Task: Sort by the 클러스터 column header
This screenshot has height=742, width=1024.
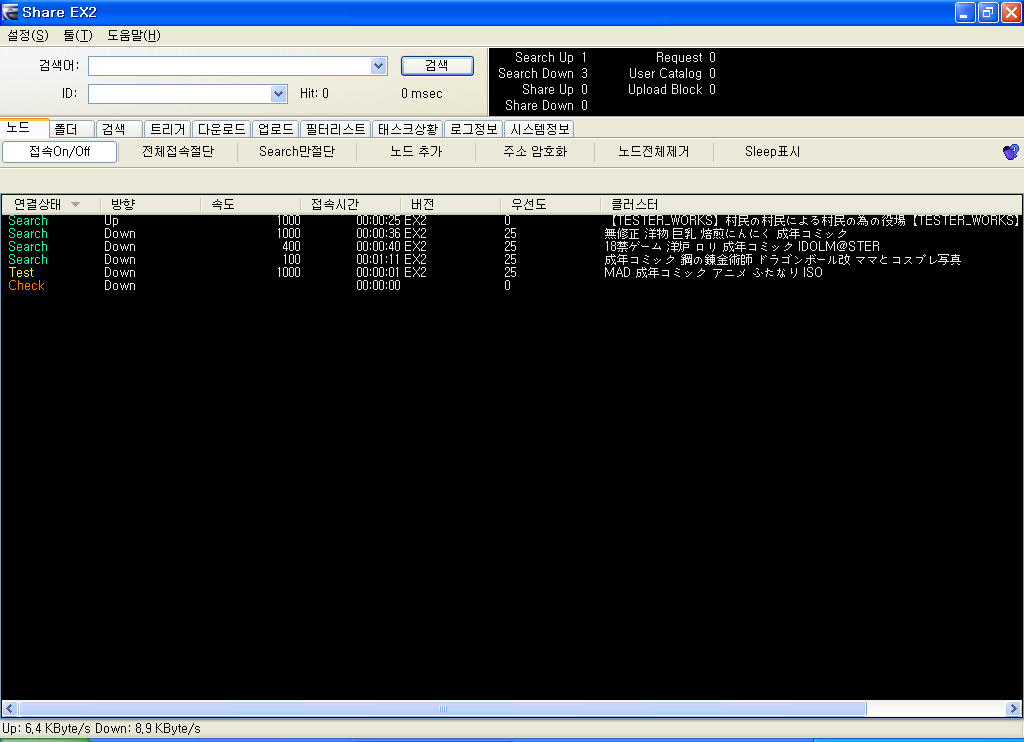Action: 811,204
